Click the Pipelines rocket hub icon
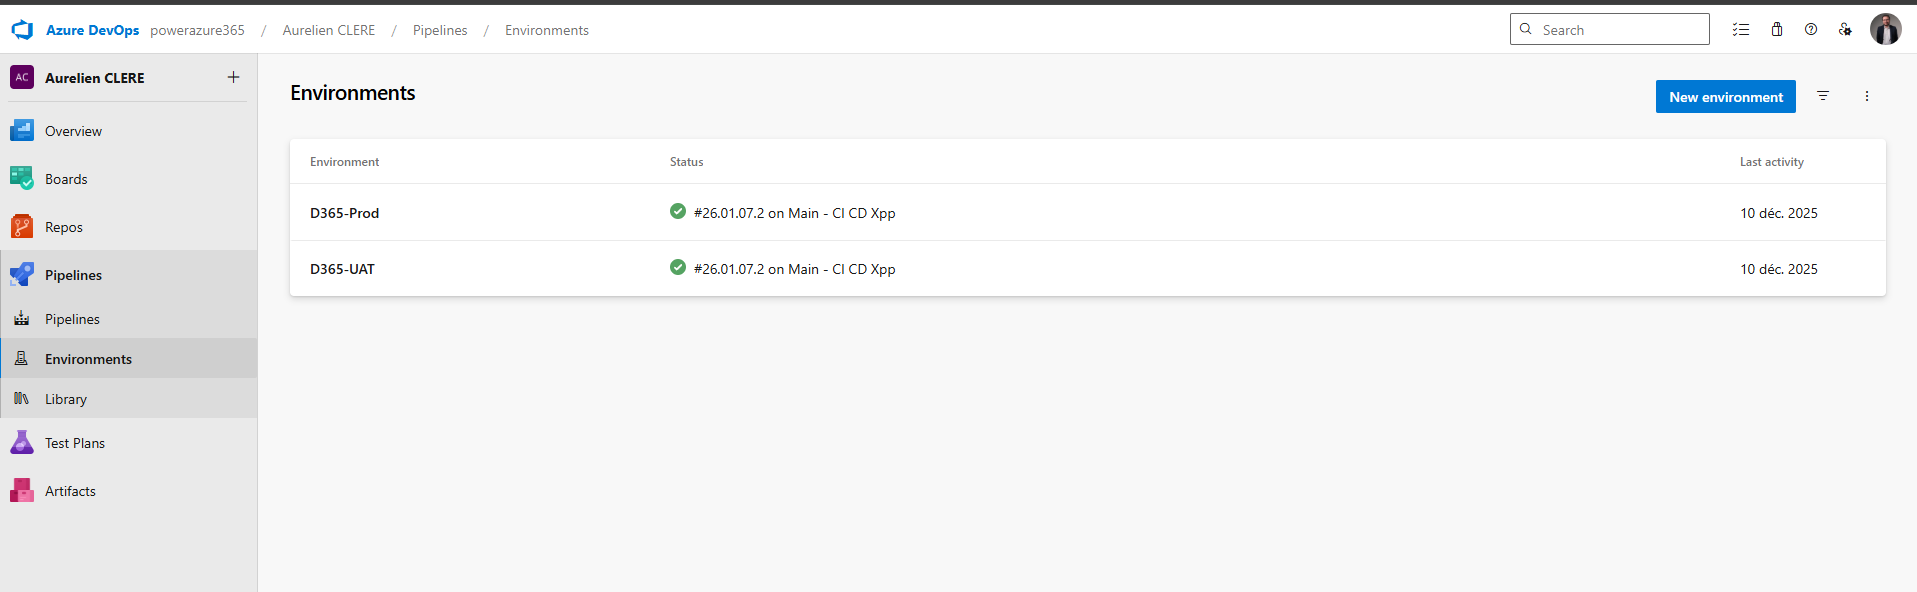The image size is (1917, 592). (x=22, y=274)
